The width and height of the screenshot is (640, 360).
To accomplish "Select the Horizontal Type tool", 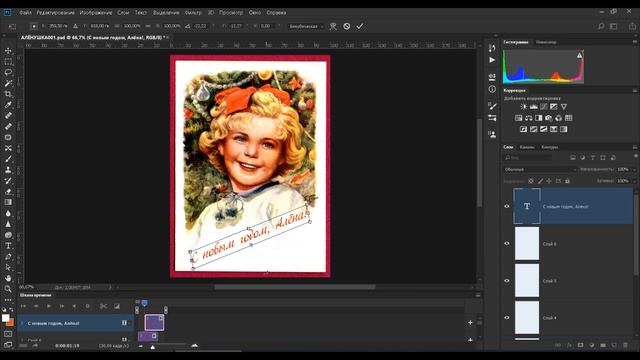I will [x=8, y=246].
